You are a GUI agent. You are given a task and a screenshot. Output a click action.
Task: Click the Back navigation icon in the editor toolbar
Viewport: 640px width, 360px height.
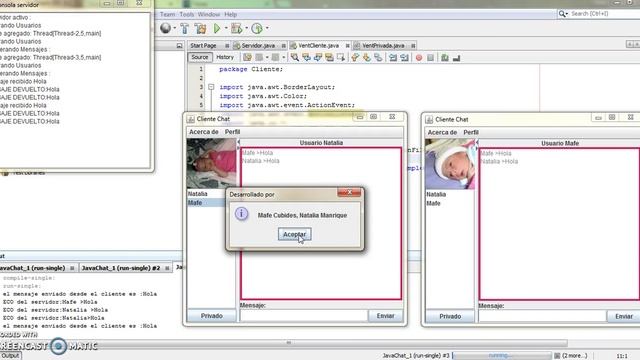259,58
